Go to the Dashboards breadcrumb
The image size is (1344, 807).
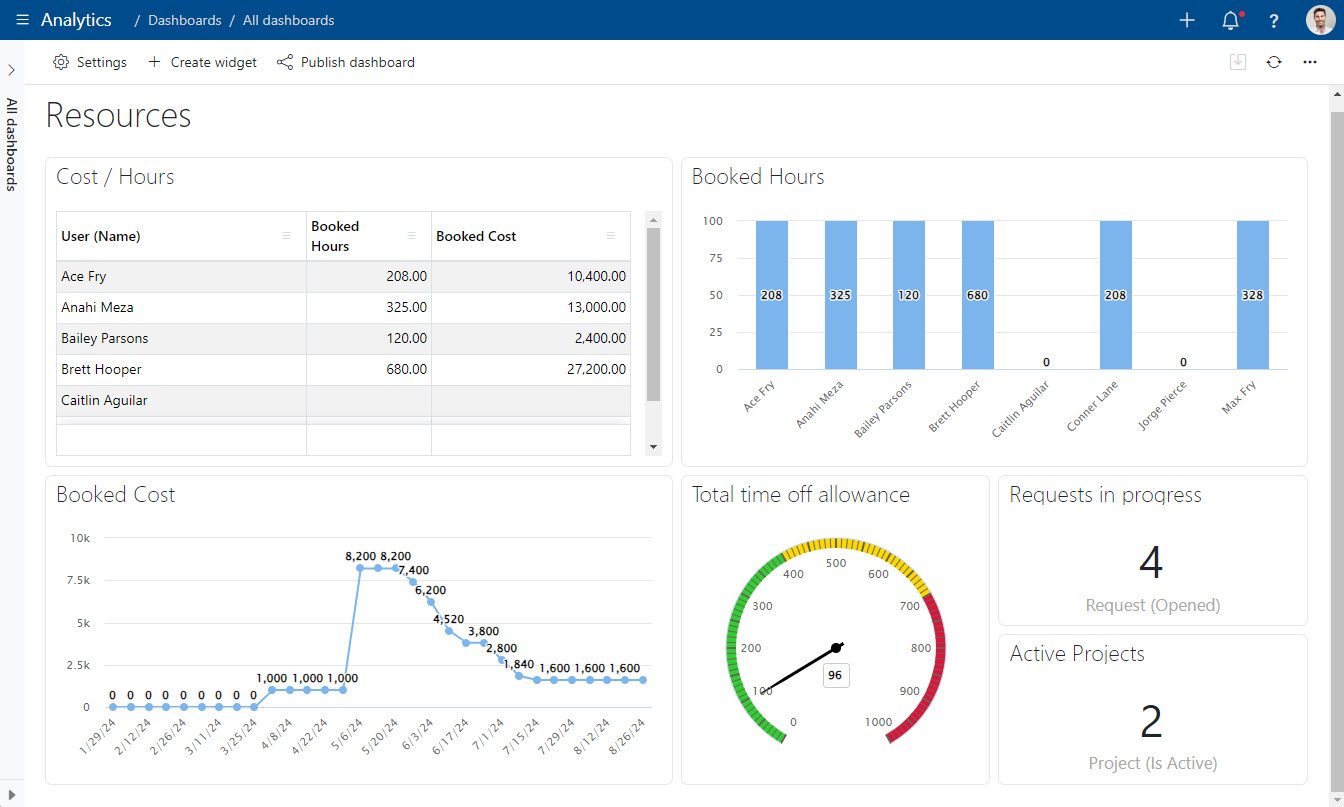tap(185, 20)
